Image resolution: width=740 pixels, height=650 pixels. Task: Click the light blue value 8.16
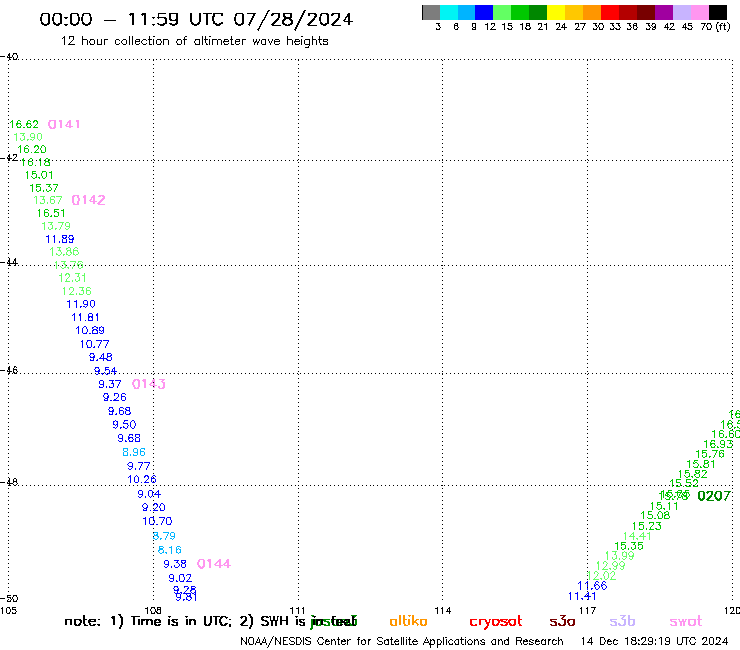click(170, 550)
